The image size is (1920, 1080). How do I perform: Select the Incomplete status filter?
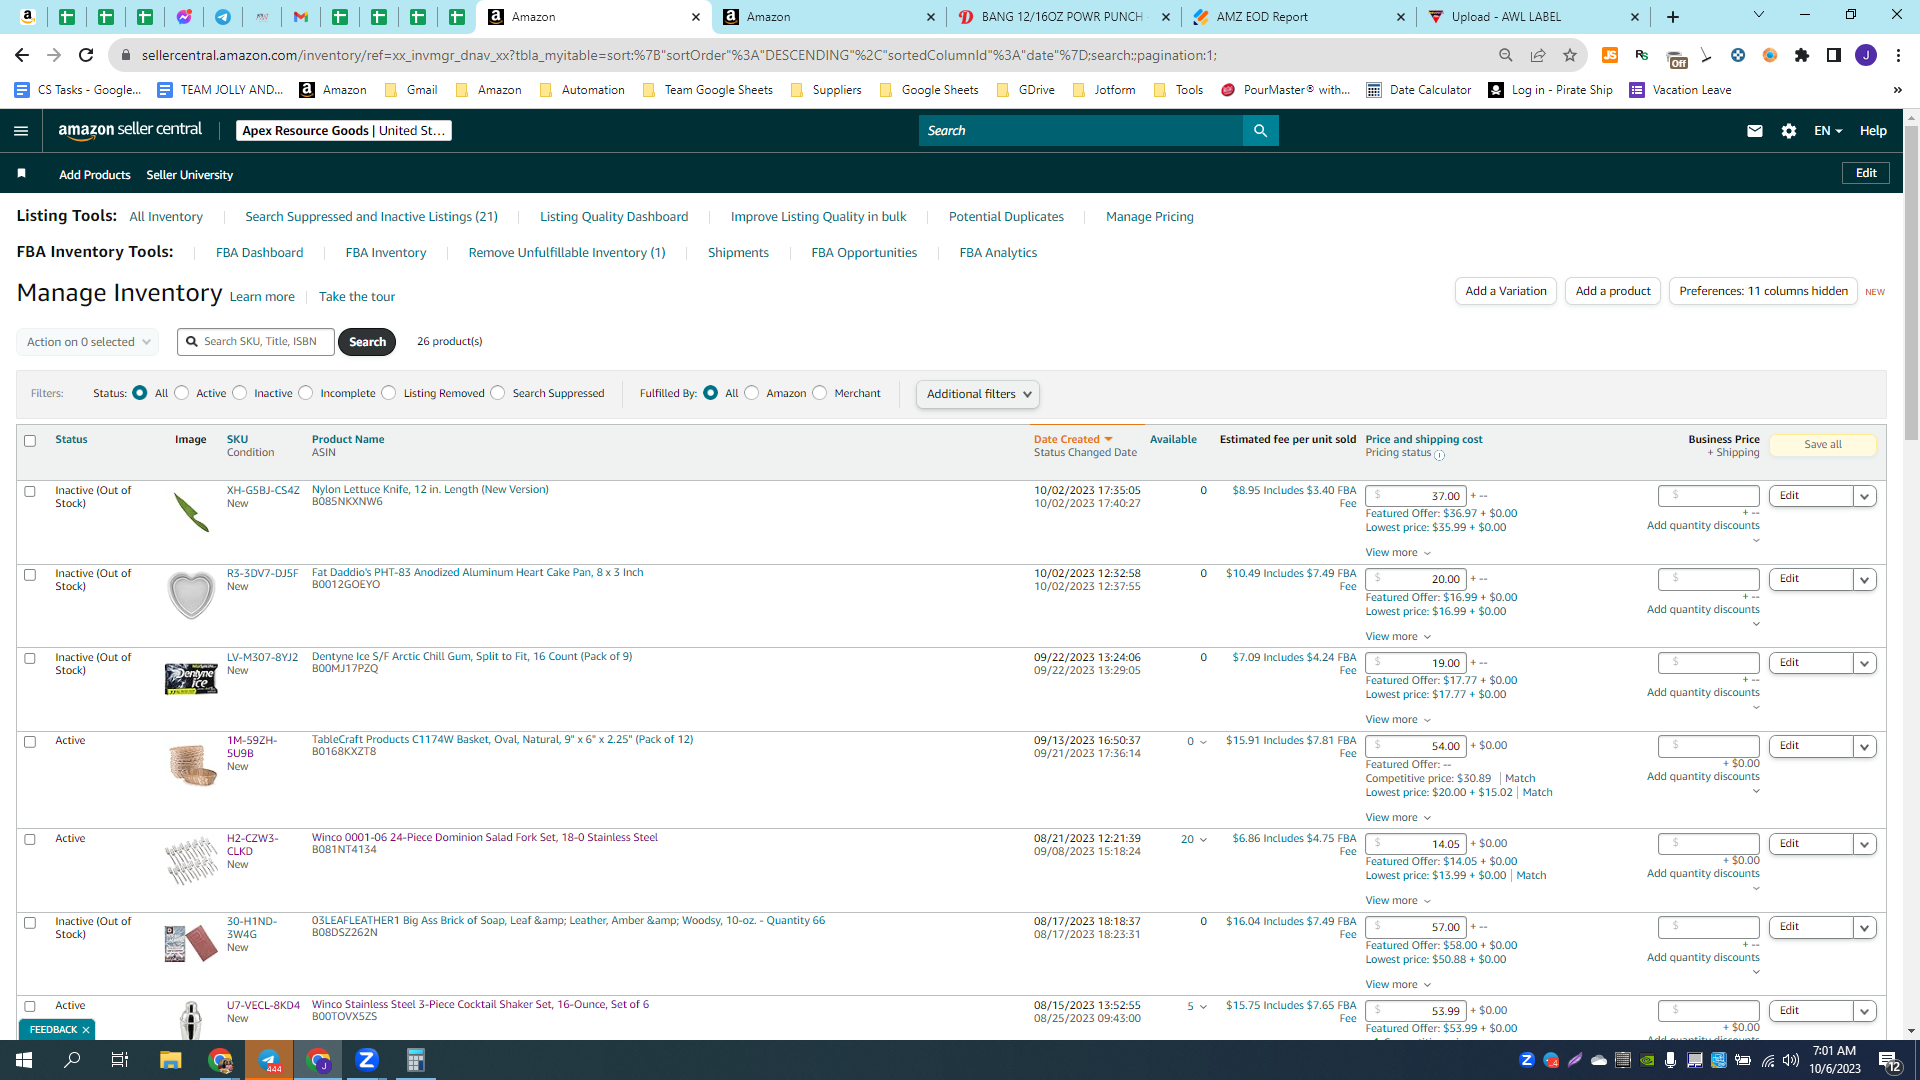pos(306,393)
